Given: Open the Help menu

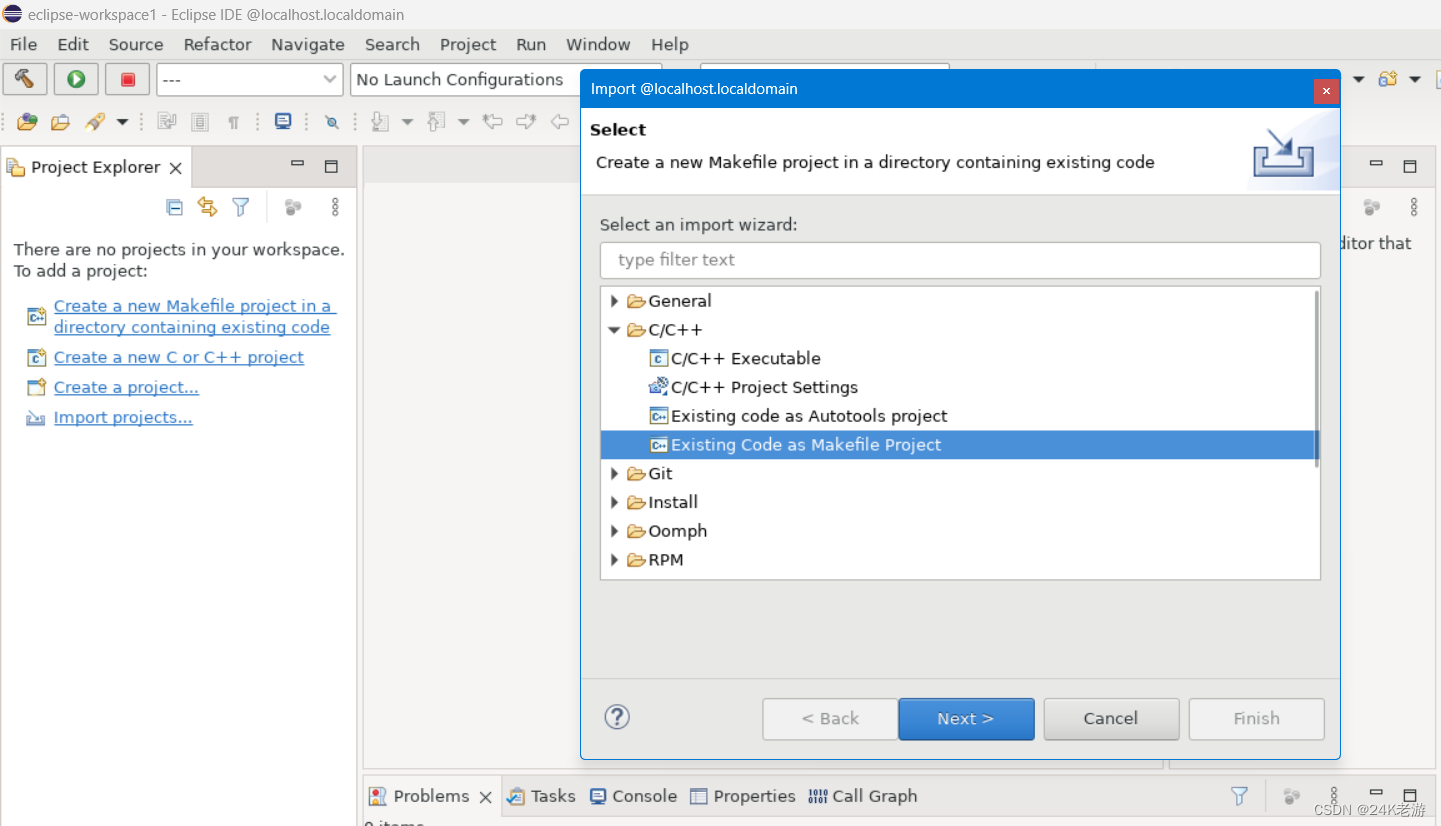Looking at the screenshot, I should [670, 44].
